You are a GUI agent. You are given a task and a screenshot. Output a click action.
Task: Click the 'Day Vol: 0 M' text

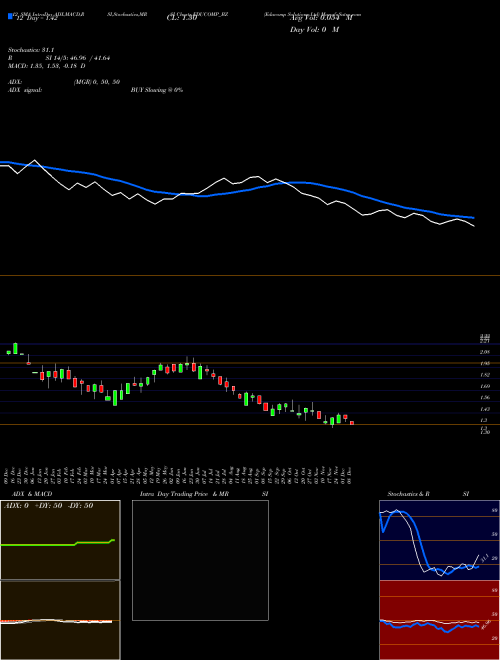314,30
